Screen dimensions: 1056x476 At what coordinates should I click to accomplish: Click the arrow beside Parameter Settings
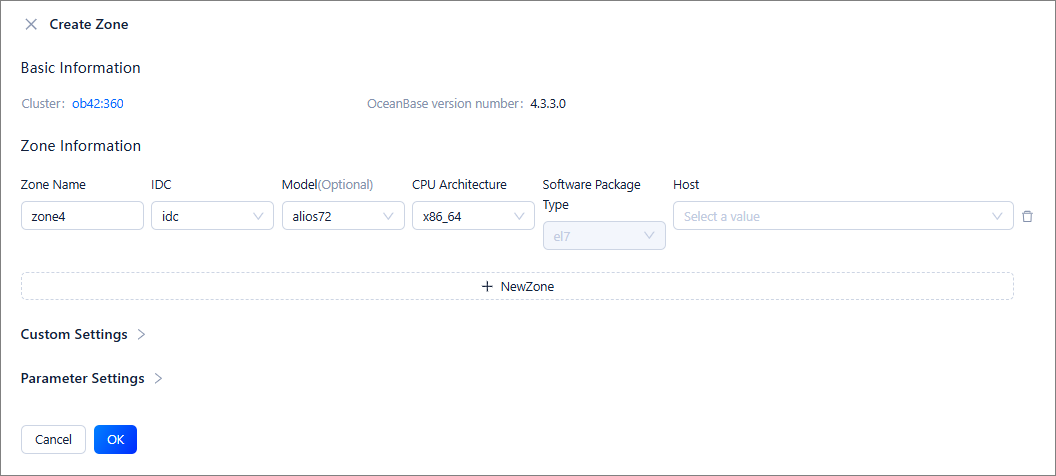point(158,379)
